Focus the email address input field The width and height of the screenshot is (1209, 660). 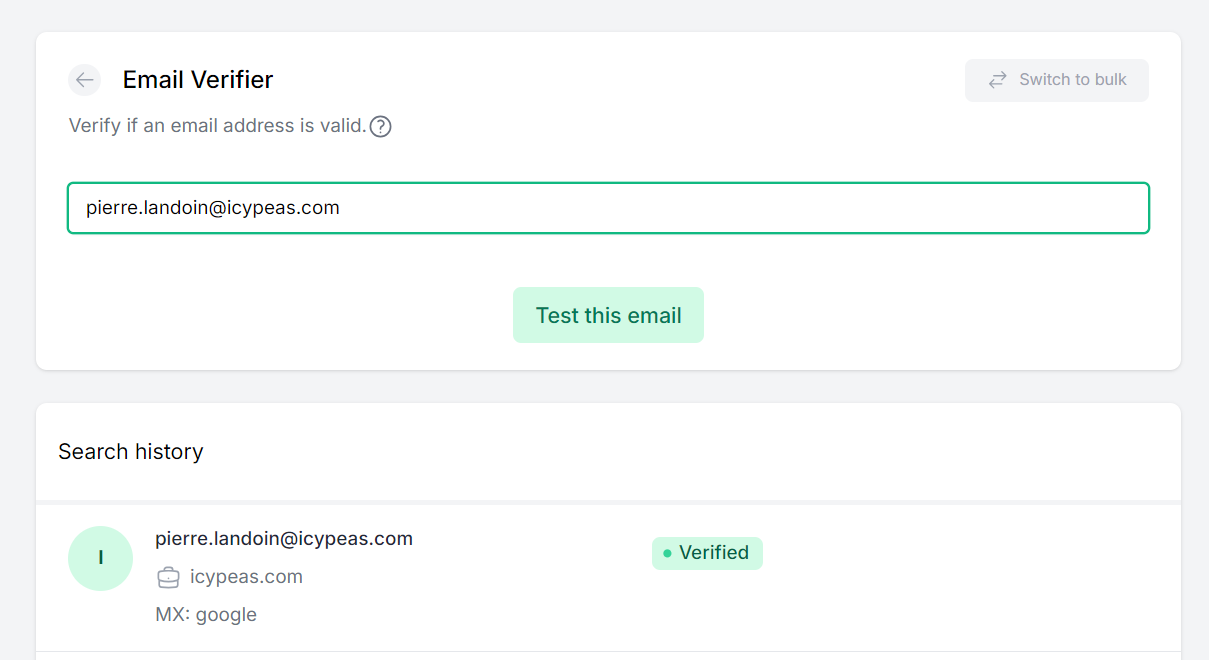[608, 208]
